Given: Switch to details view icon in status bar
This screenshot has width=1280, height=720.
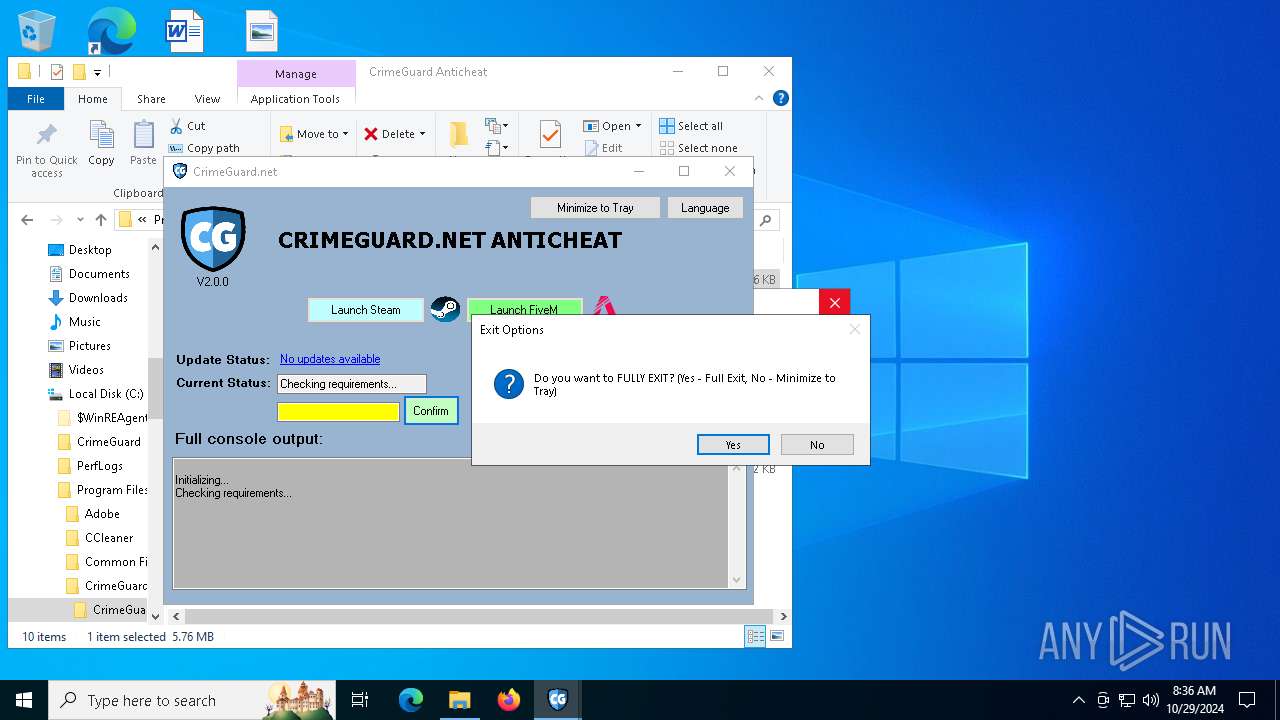Looking at the screenshot, I should 756,636.
